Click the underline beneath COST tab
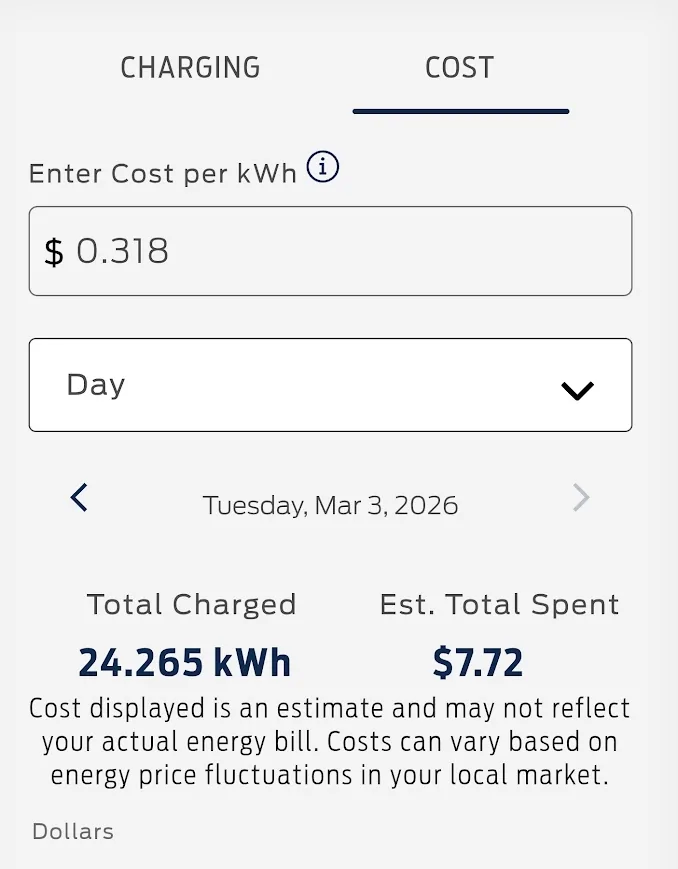Screen dimensions: 678x869 461,111
